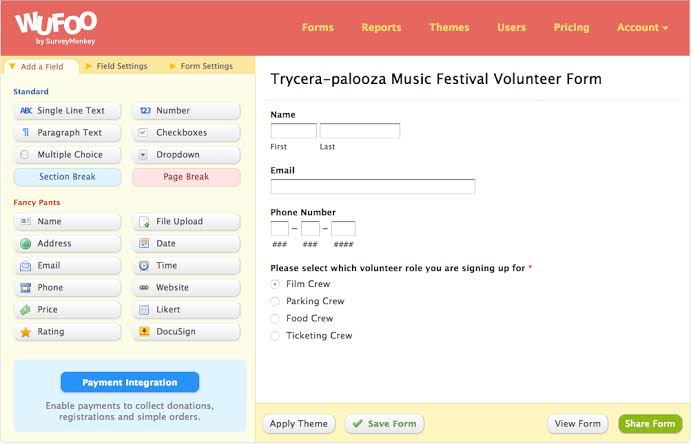Insert a File Upload field
691x444 pixels.
[186, 222]
